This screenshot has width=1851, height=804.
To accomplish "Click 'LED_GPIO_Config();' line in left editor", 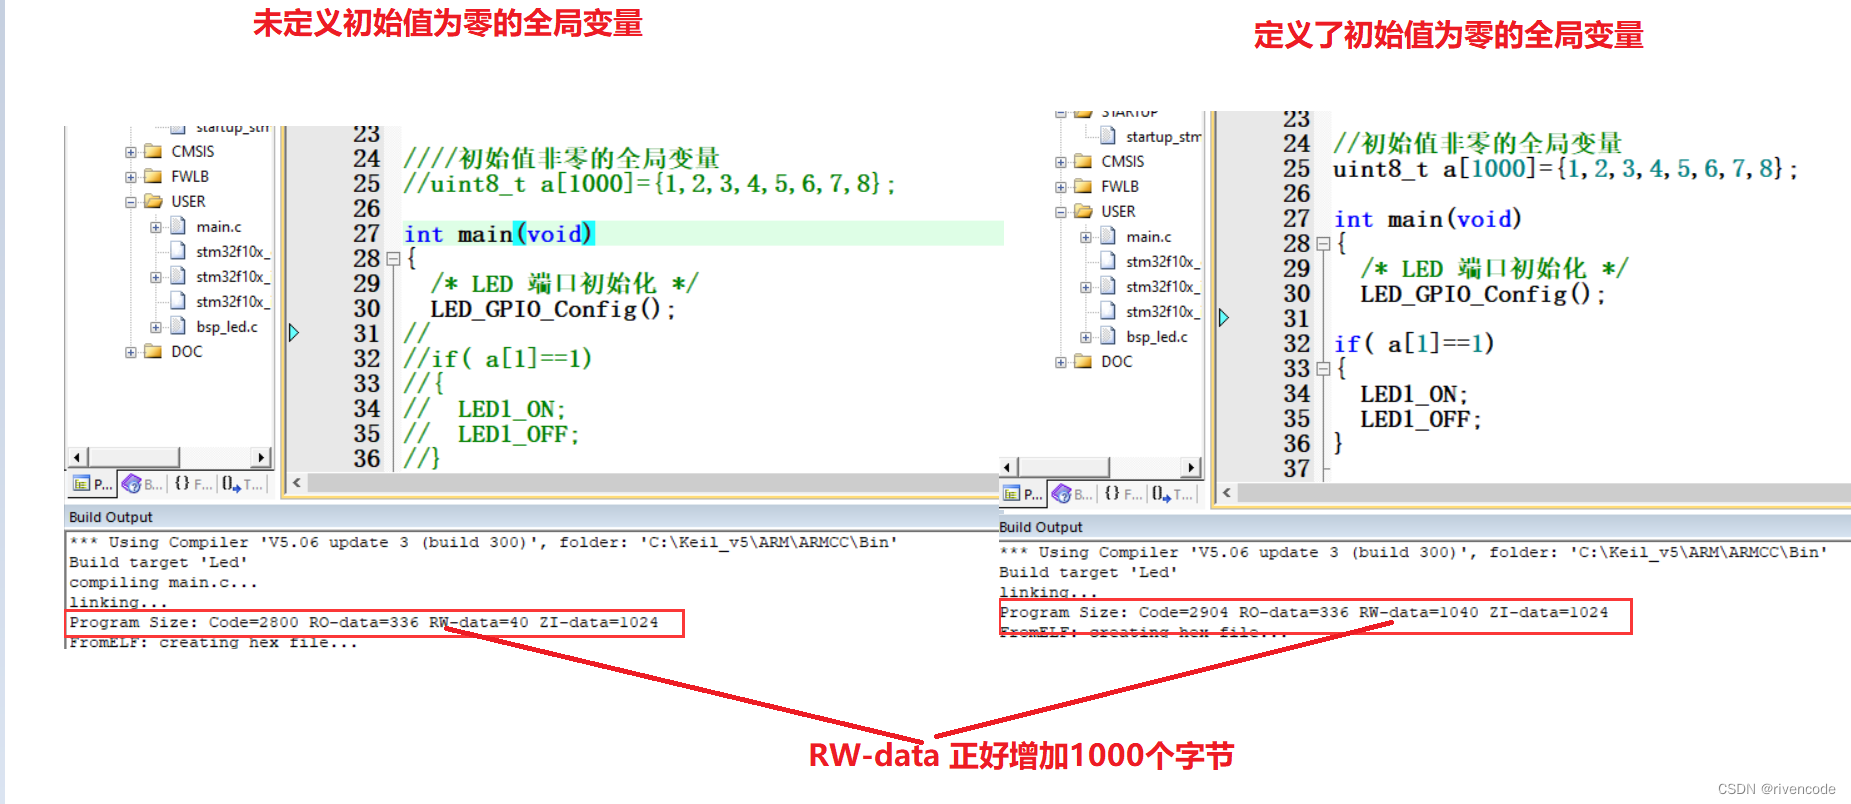I will pyautogui.click(x=553, y=309).
